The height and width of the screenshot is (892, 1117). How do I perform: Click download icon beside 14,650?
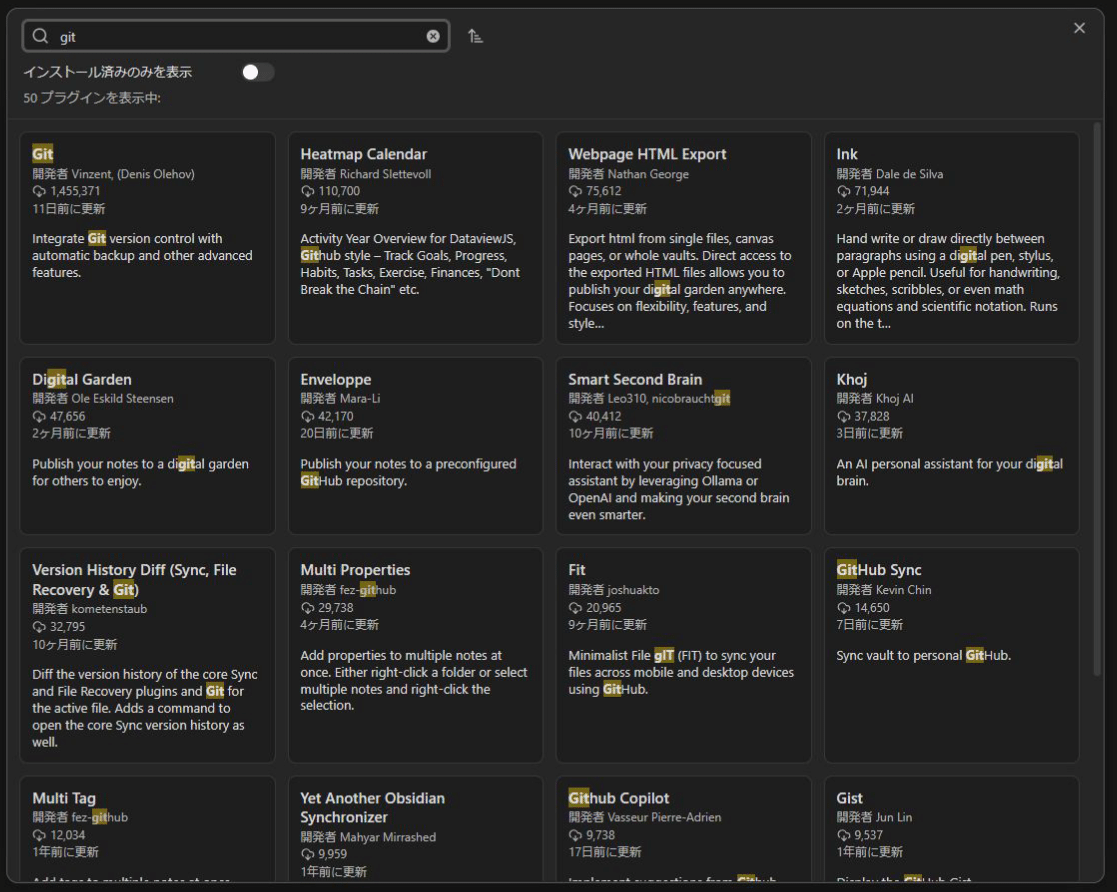pos(843,608)
